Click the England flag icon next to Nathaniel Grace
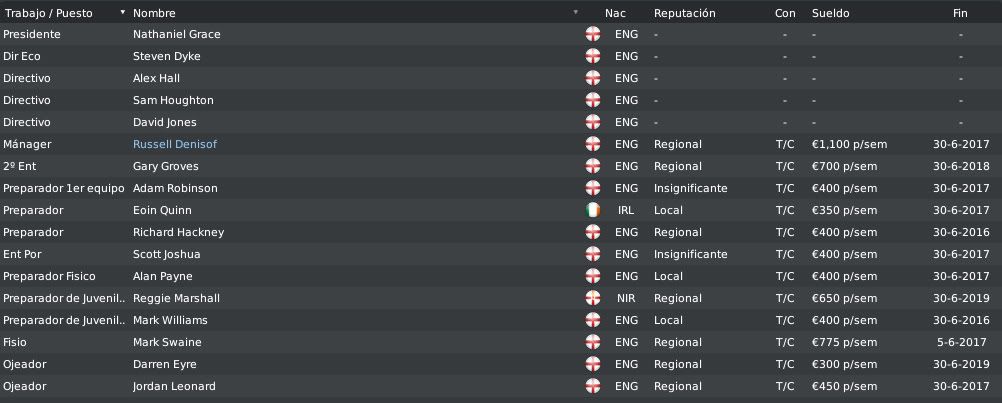This screenshot has width=1002, height=403. pyautogui.click(x=593, y=34)
